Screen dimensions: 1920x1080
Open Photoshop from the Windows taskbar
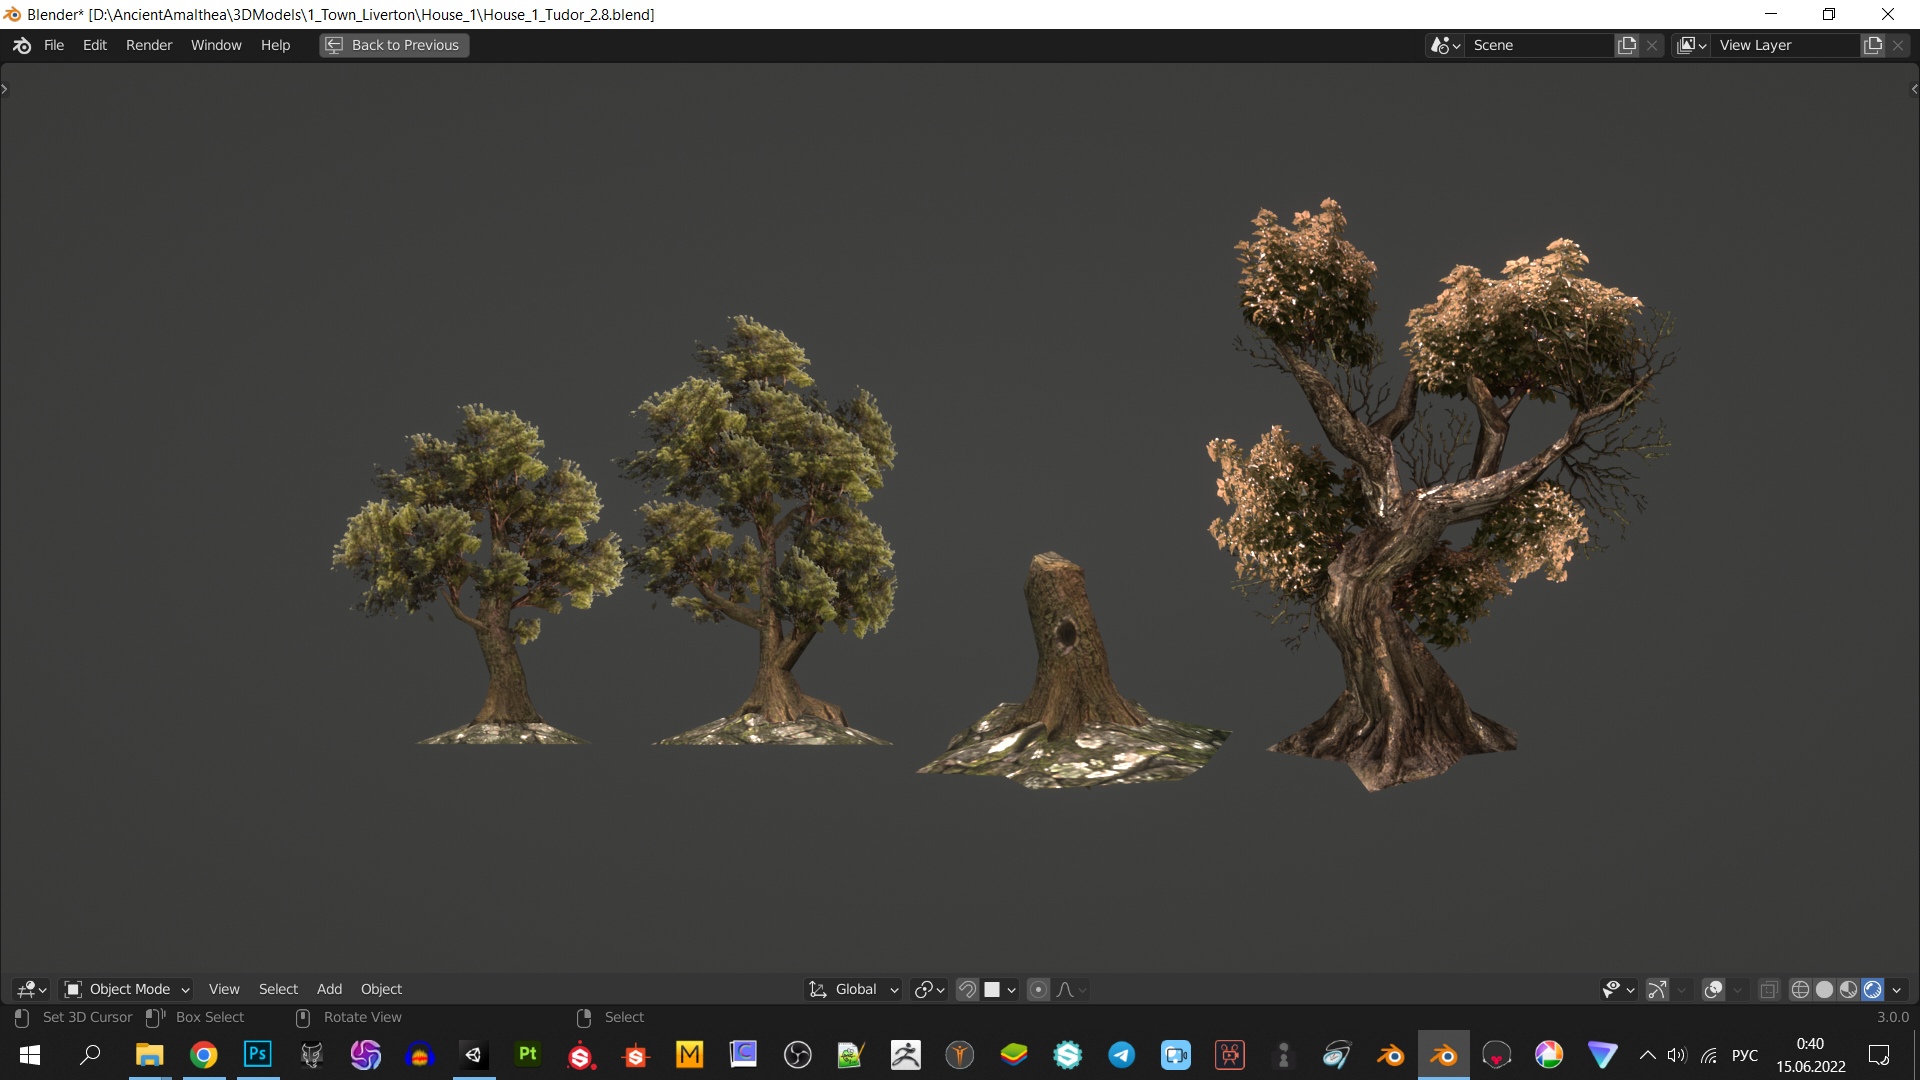coord(257,1054)
